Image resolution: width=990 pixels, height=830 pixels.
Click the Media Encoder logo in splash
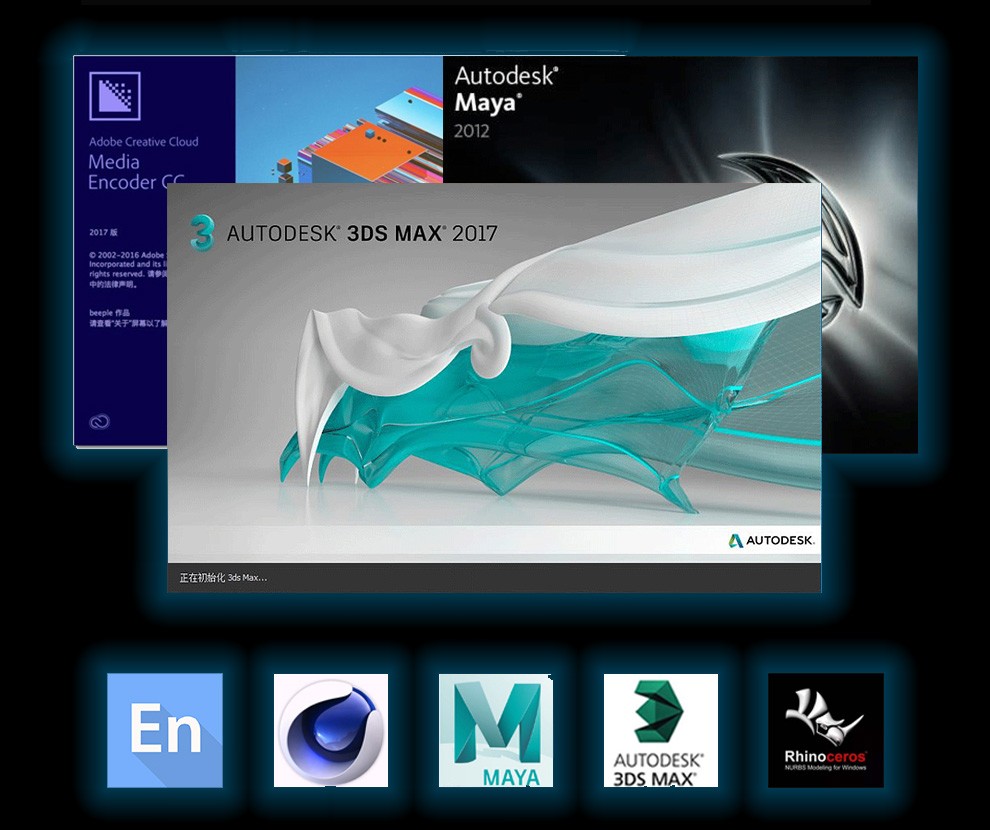pyautogui.click(x=115, y=96)
